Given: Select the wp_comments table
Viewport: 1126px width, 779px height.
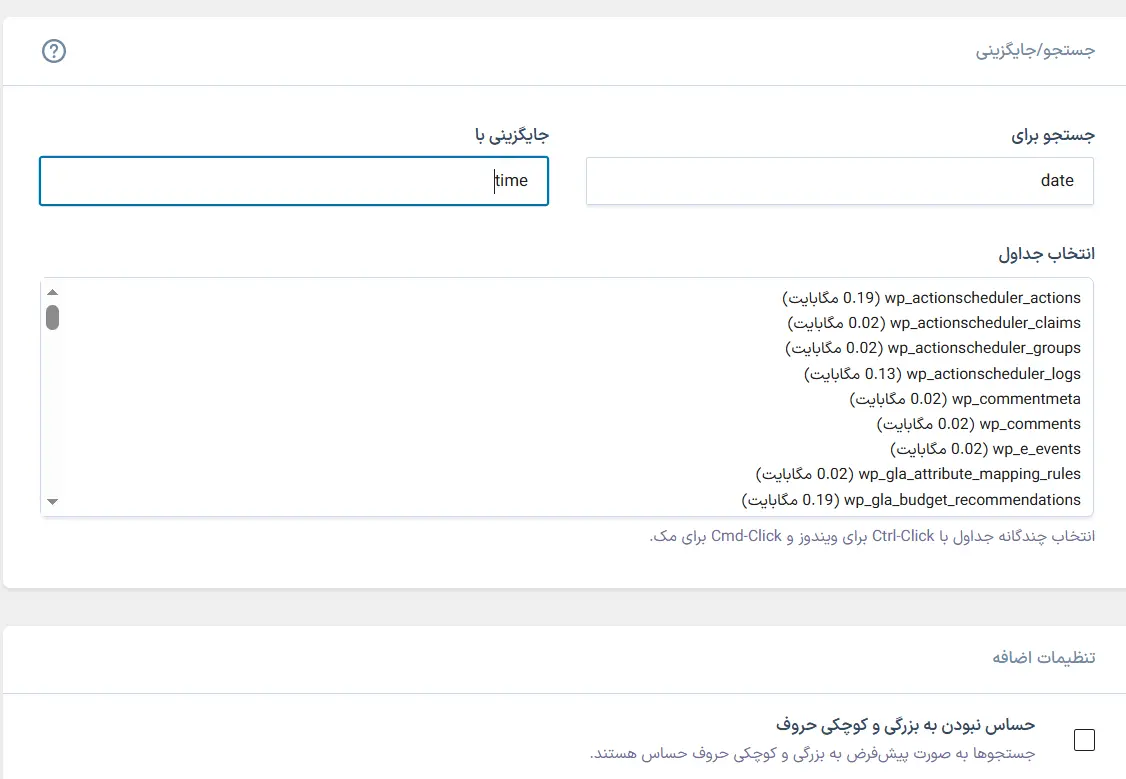Looking at the screenshot, I should tap(978, 424).
